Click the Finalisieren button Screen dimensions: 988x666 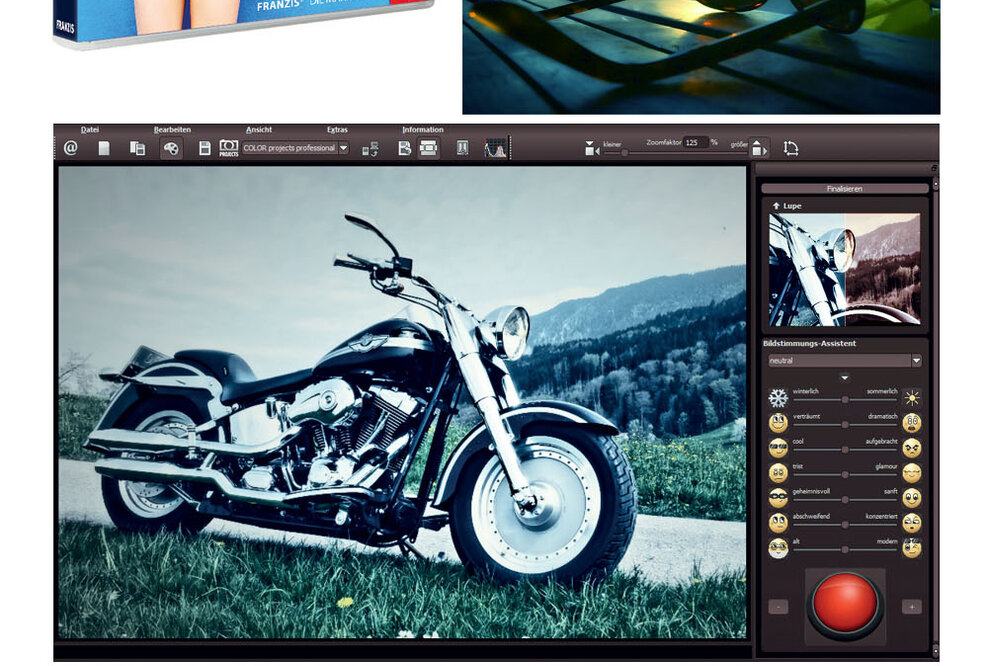coord(844,188)
